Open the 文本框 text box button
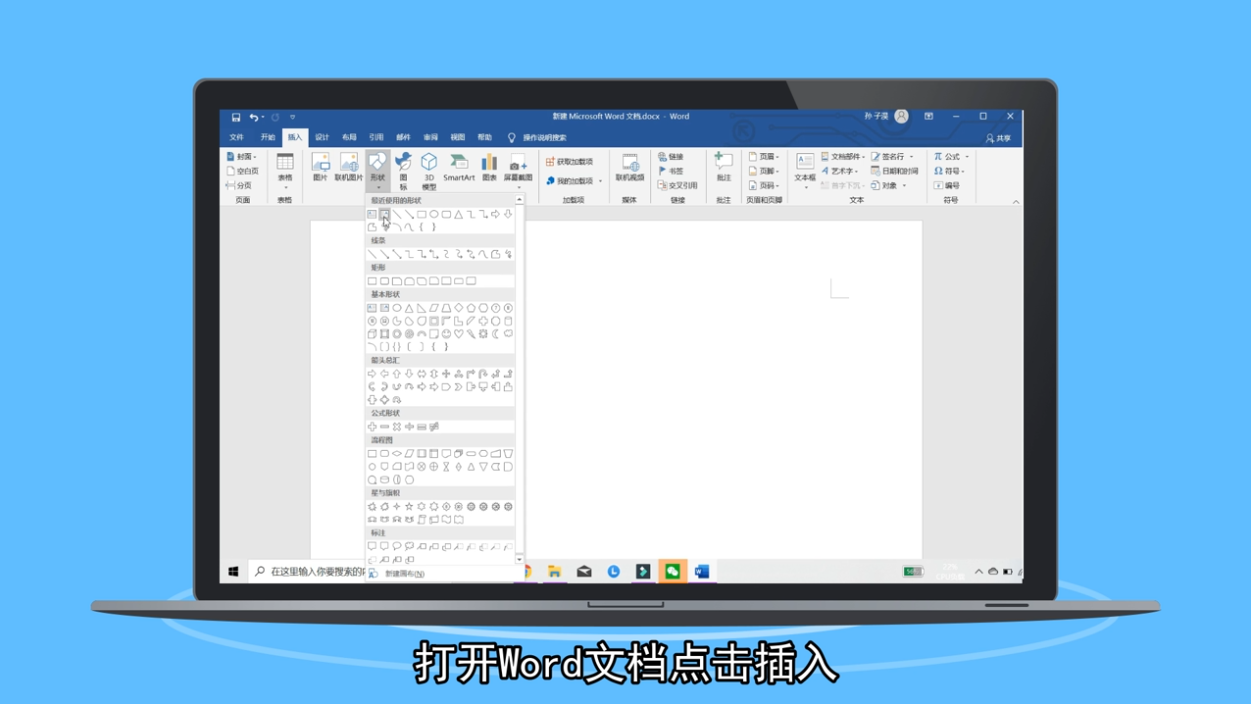The image size is (1251, 704). coord(805,170)
